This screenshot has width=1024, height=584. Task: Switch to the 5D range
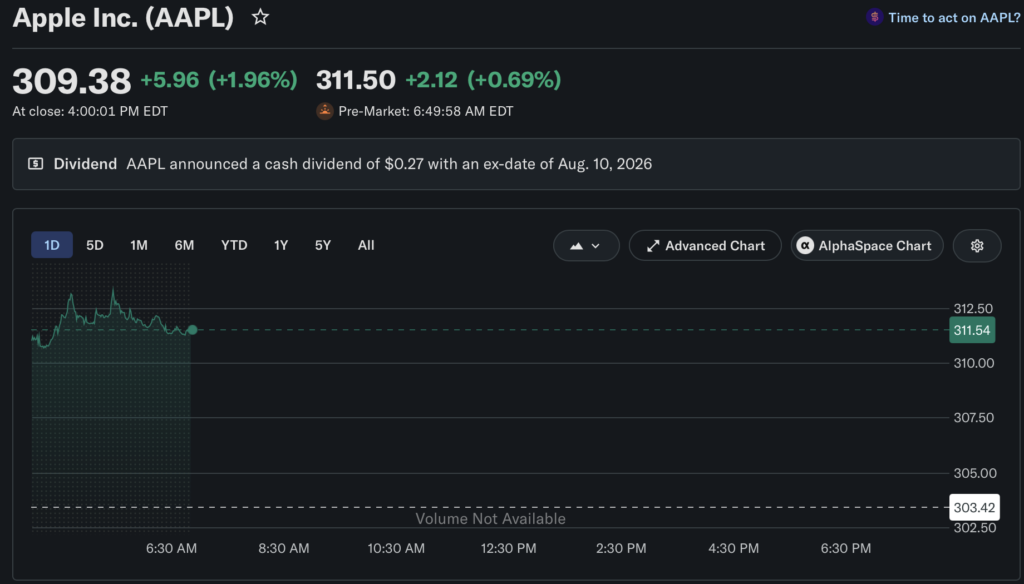coord(95,245)
